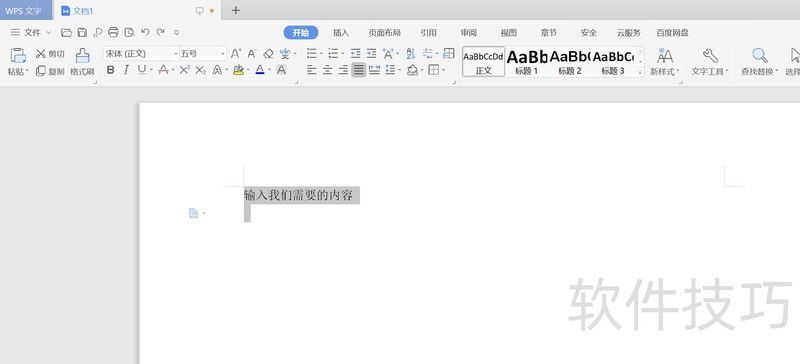The image size is (800, 364).
Task: Switch to the 插入 ribbon tab
Action: (341, 33)
